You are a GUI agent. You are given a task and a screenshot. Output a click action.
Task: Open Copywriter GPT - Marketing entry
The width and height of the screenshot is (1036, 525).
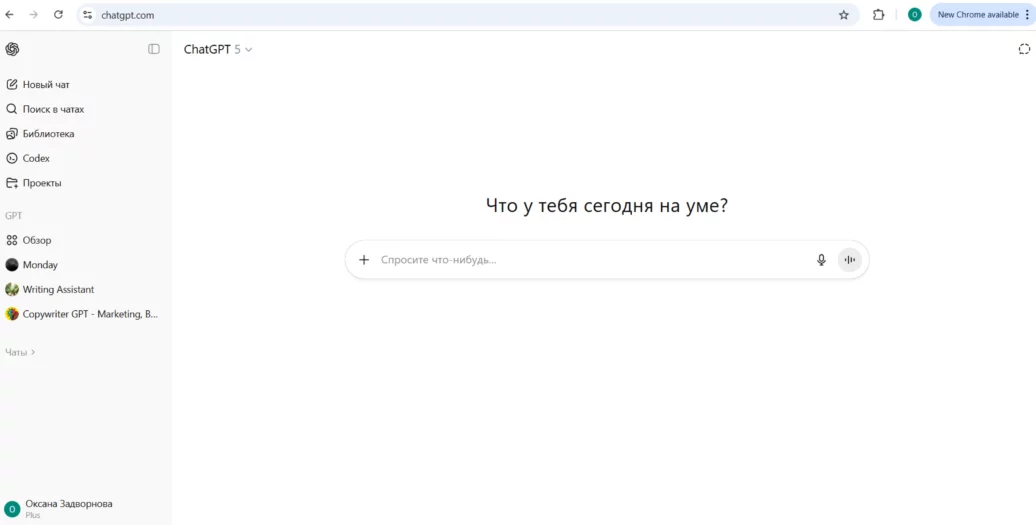pyautogui.click(x=89, y=314)
